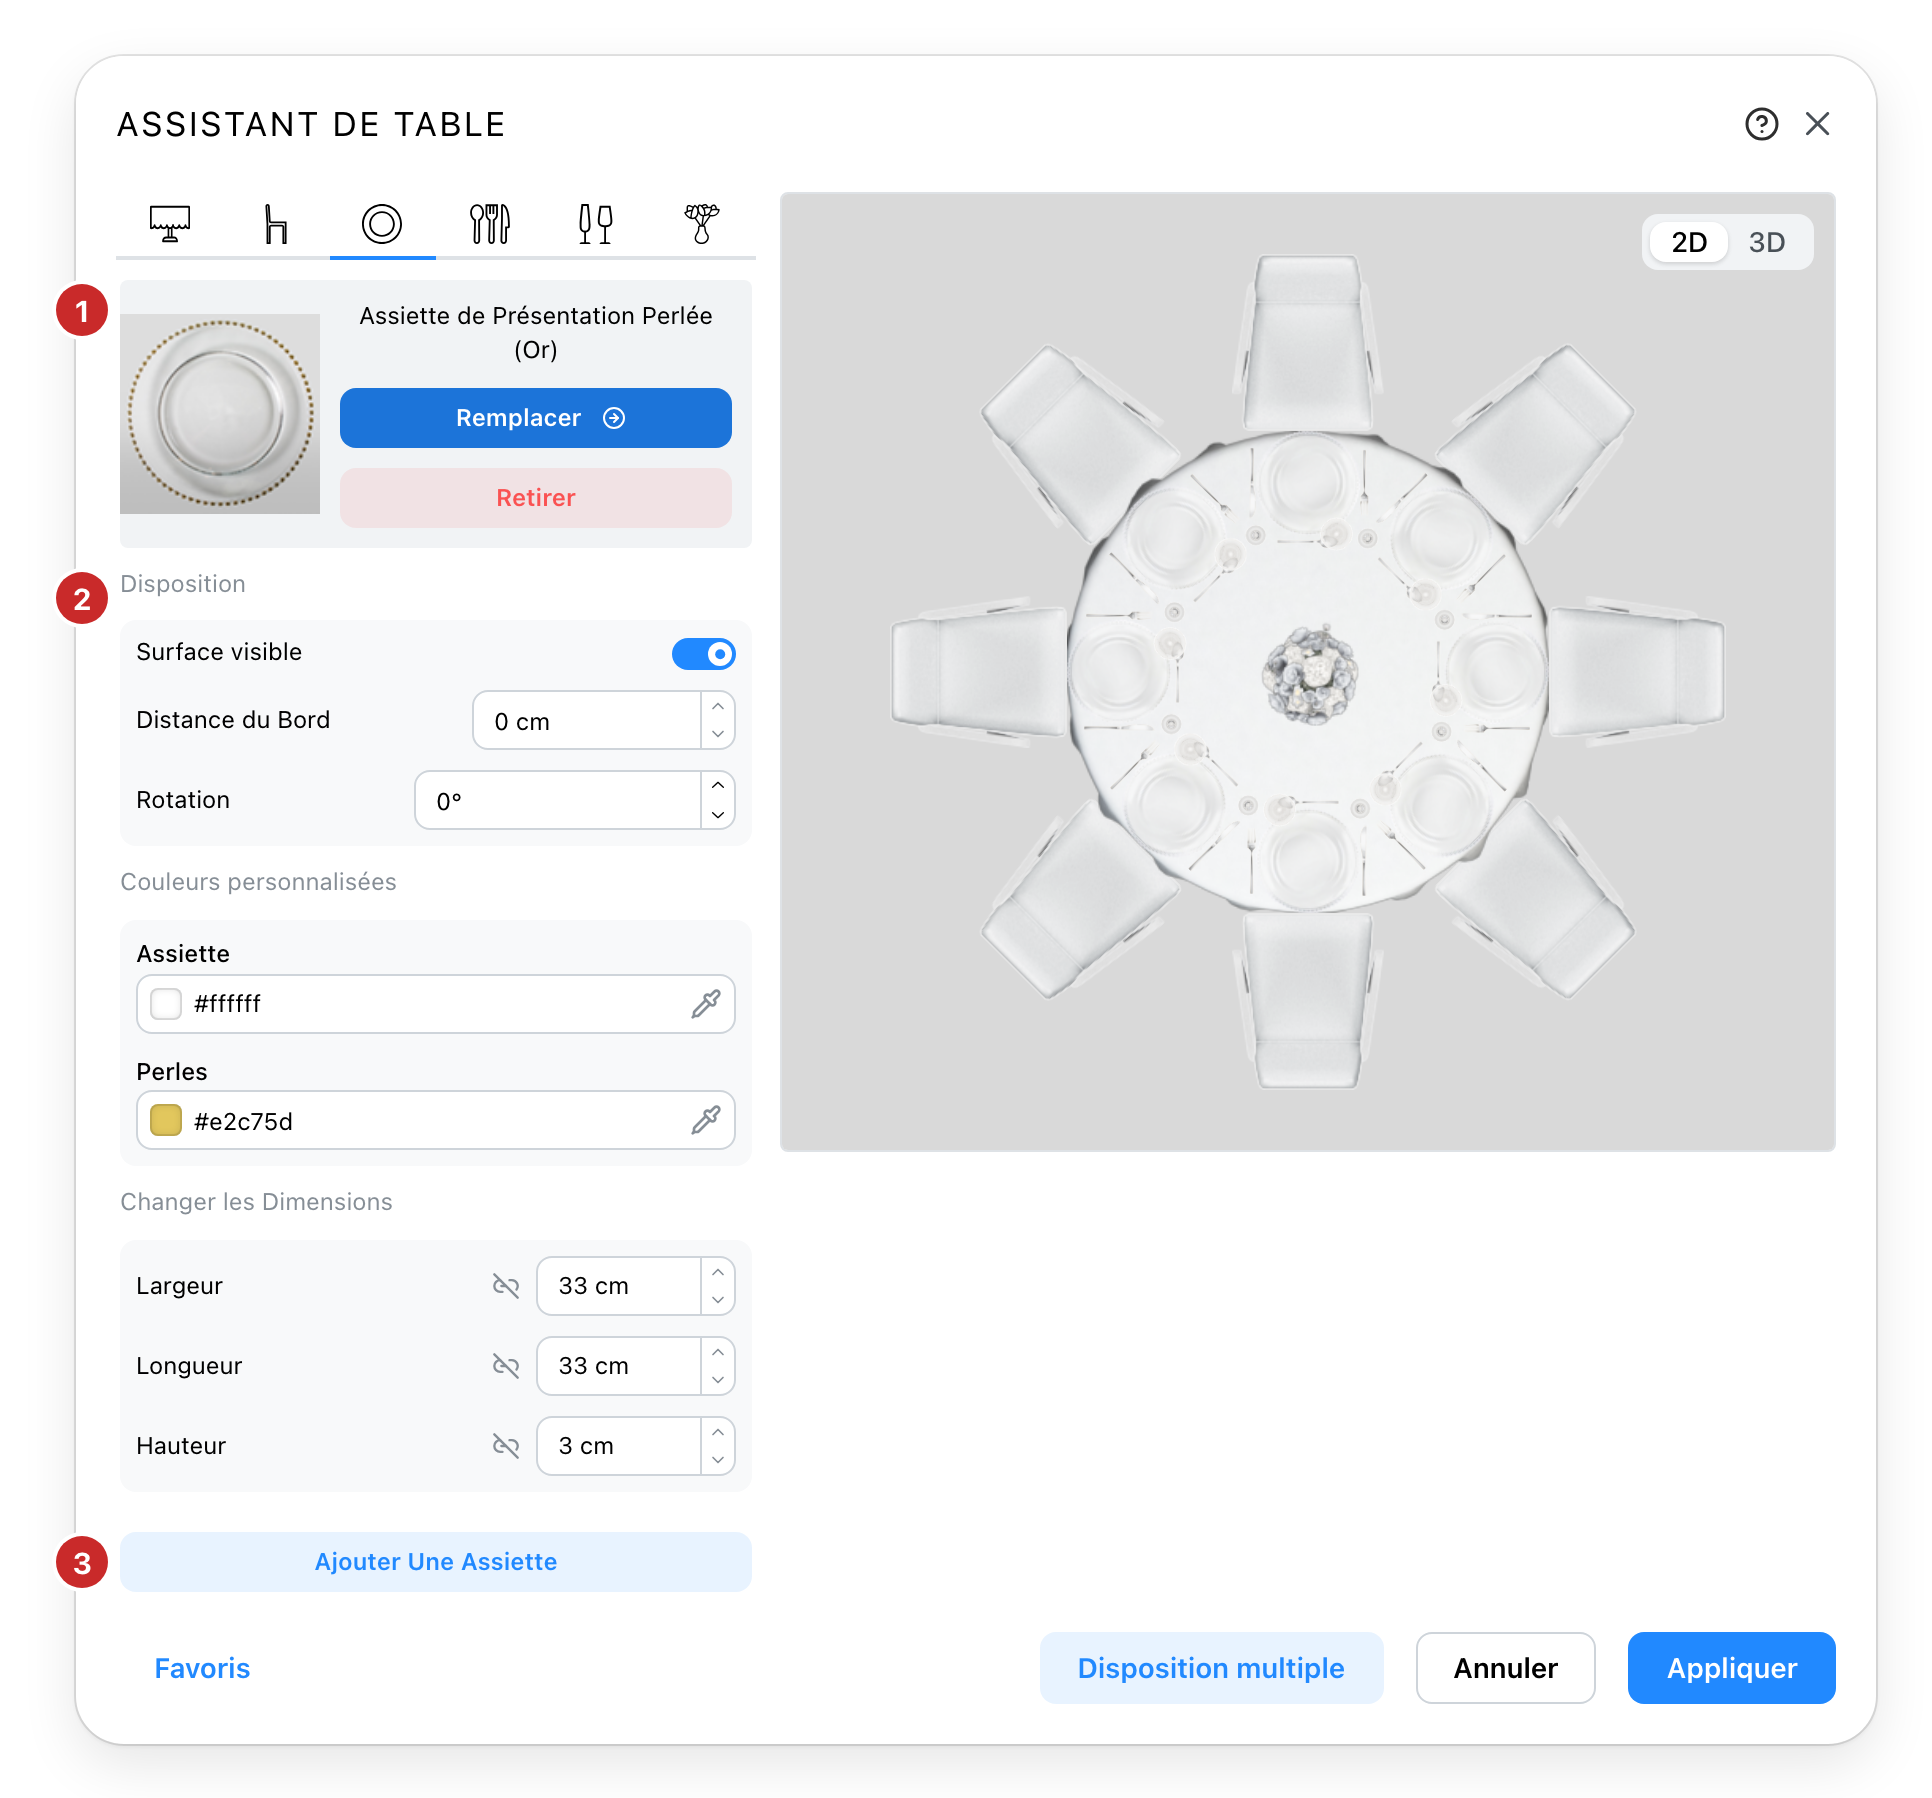Switch preview to 2D view
Viewport: 1932px width, 1798px height.
coord(1689,242)
